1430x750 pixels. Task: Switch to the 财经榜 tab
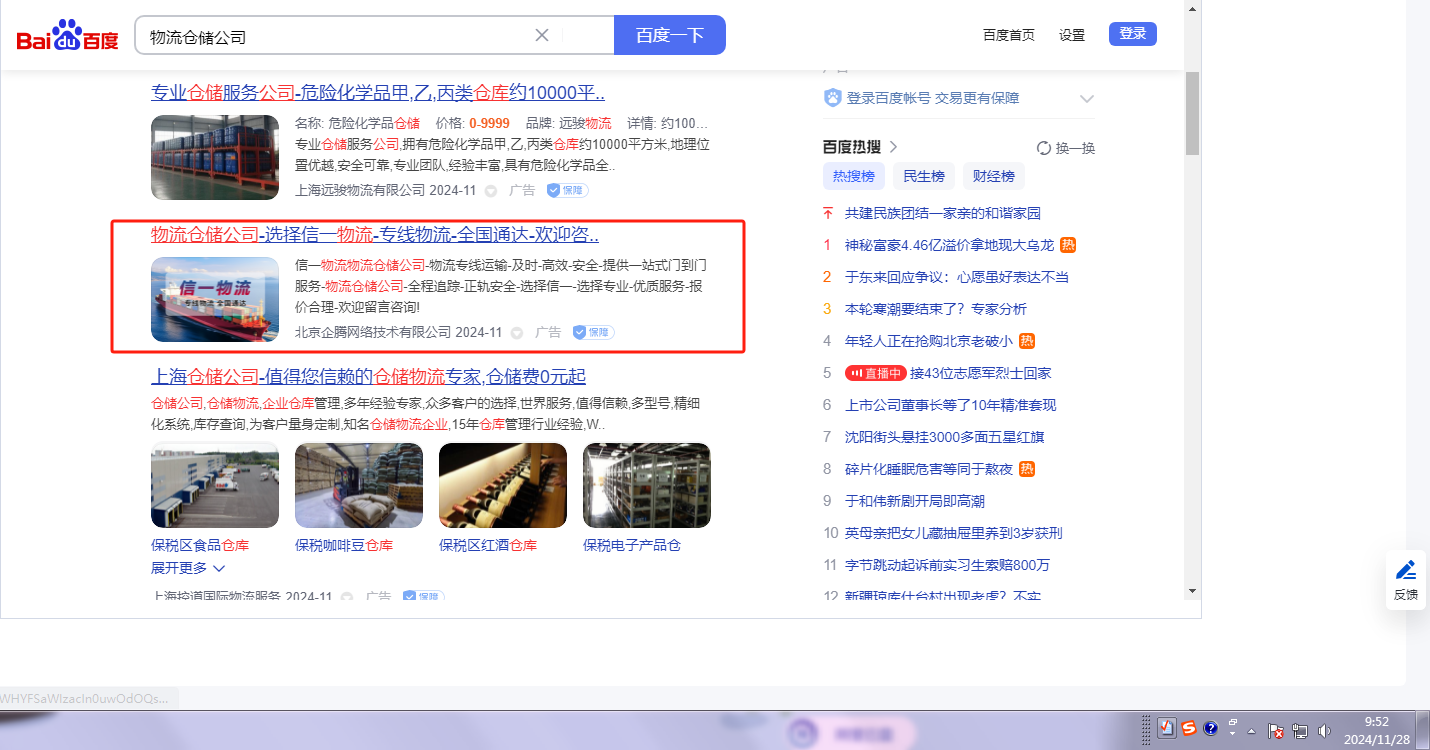pos(993,176)
